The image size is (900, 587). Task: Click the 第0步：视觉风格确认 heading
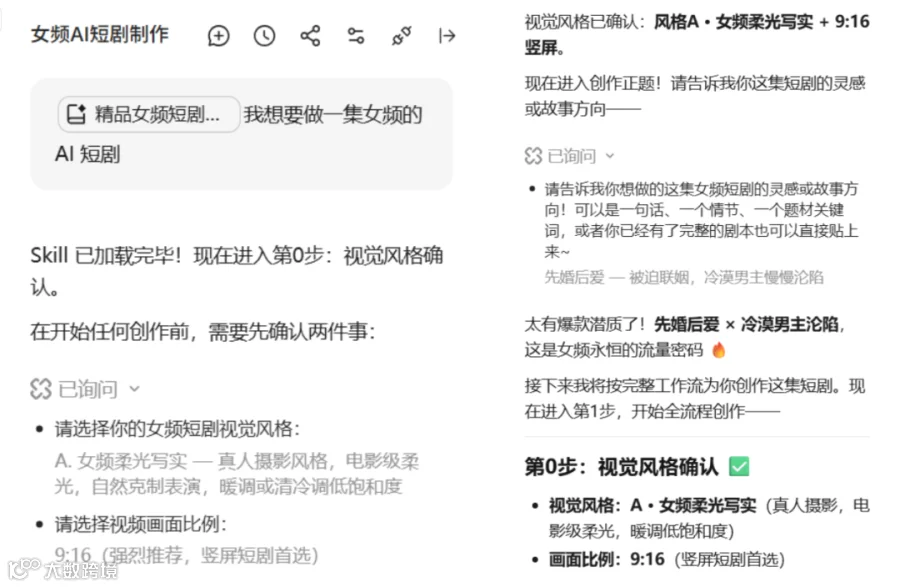pos(622,467)
